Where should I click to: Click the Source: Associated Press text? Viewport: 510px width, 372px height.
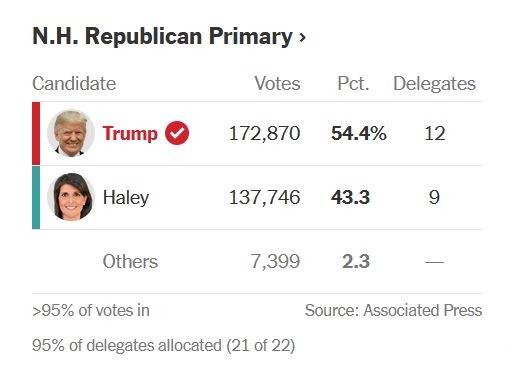coord(393,310)
